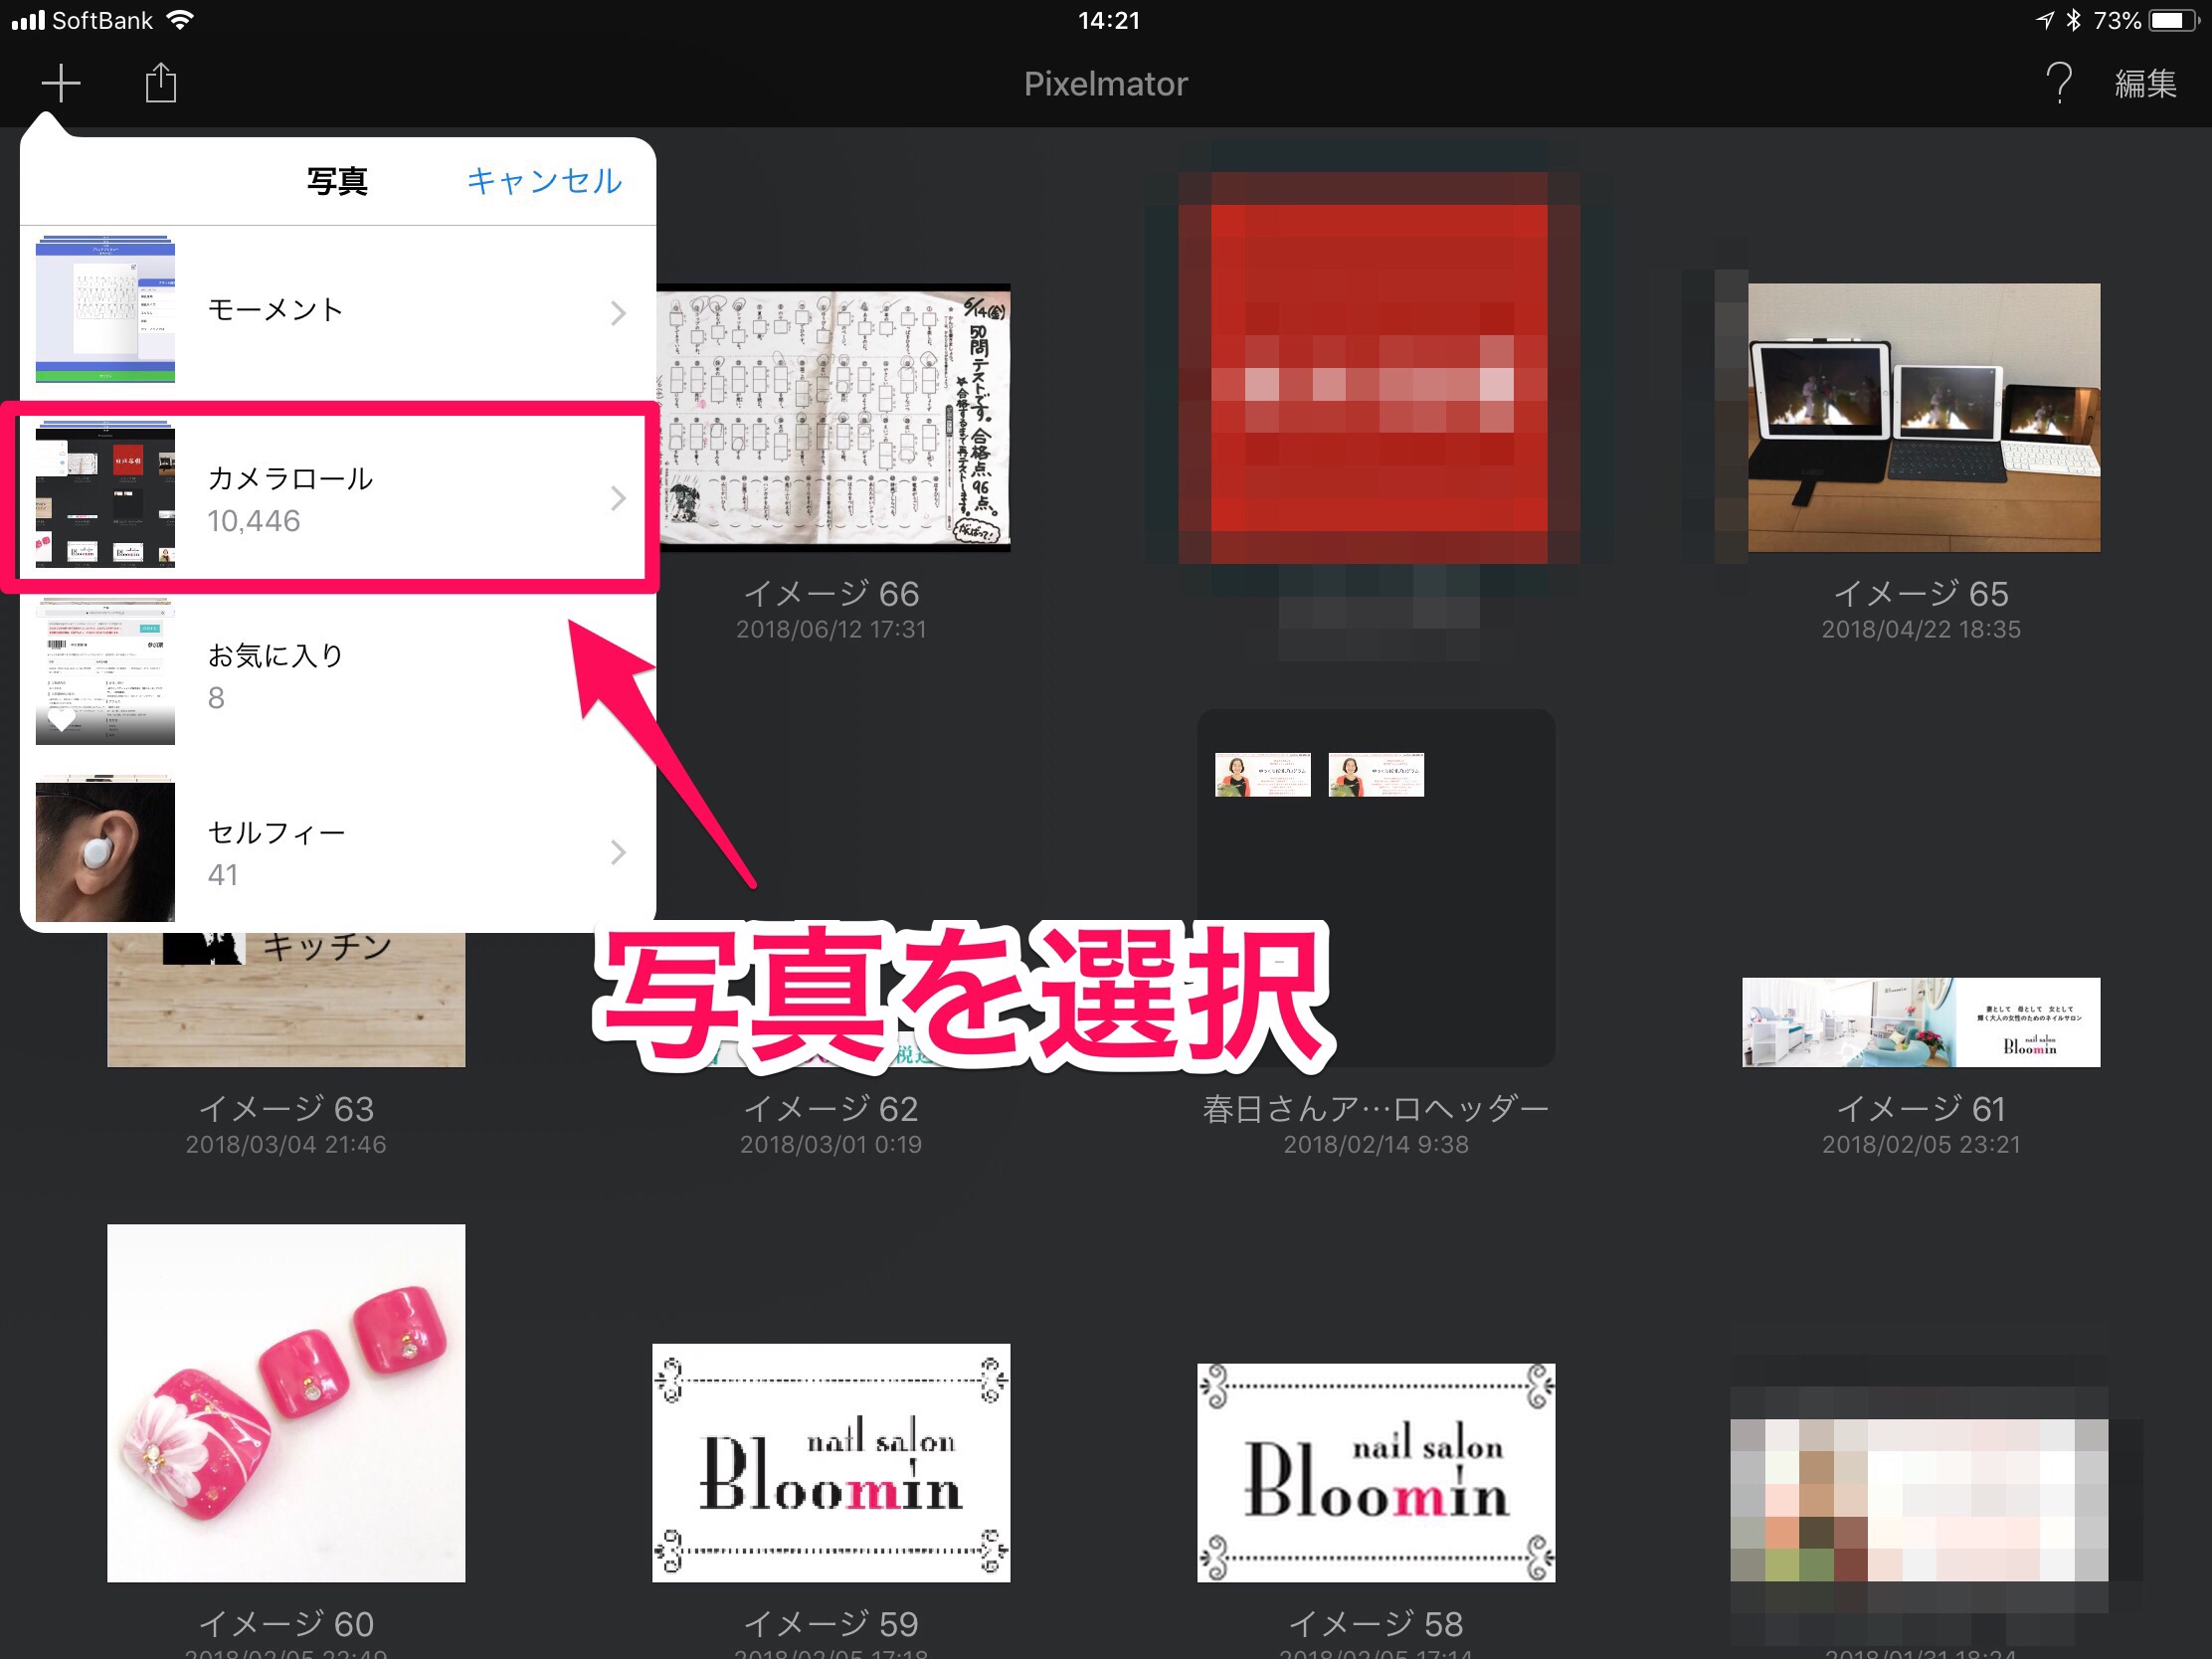The height and width of the screenshot is (1659, 2212).
Task: Open イメージ 60 pink nails image
Action: pos(286,1402)
